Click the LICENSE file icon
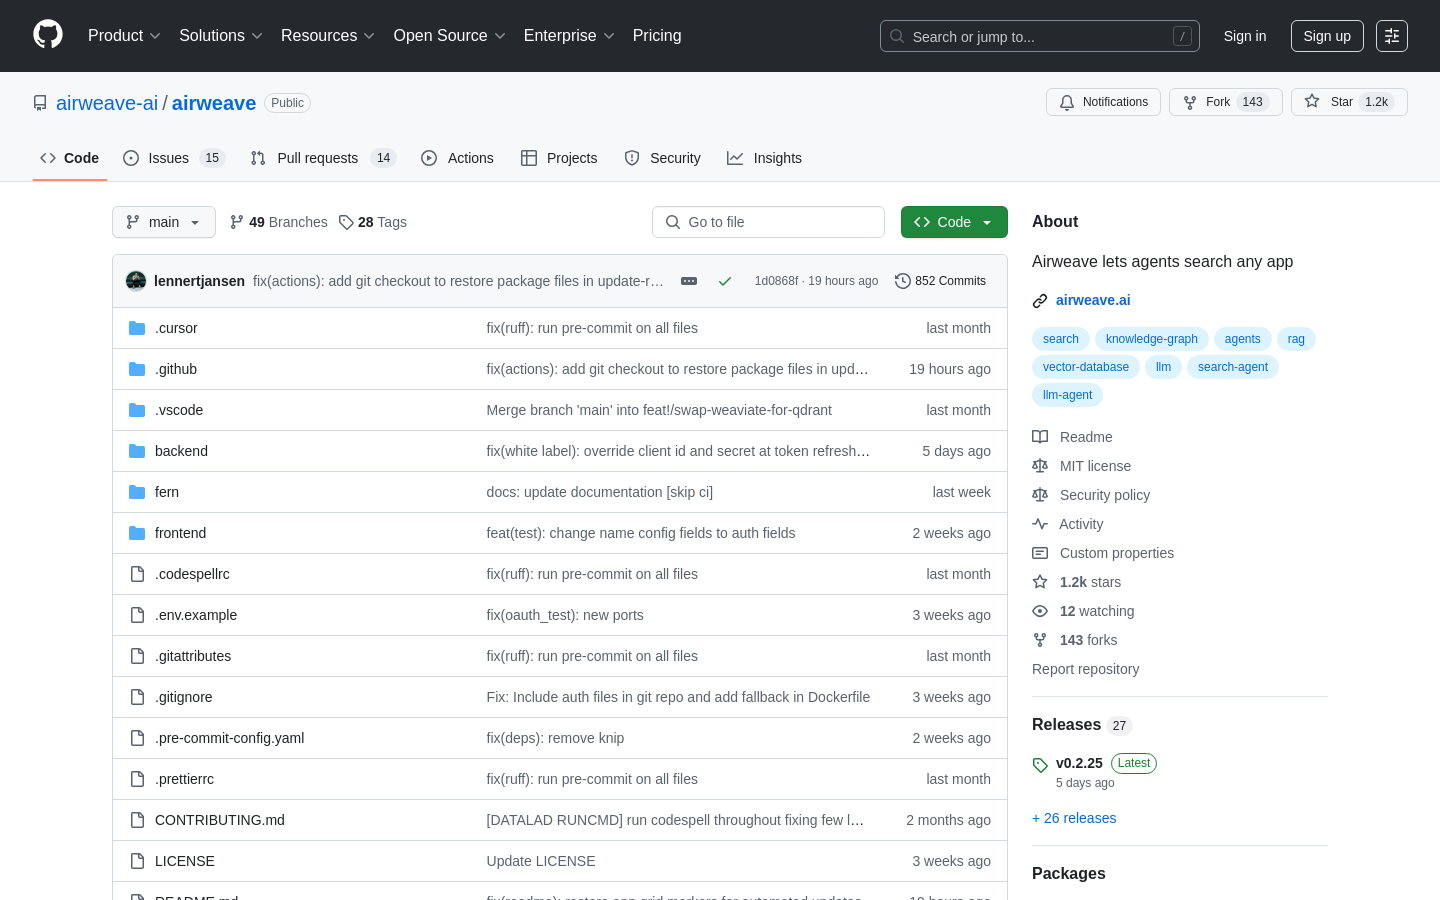Viewport: 1440px width, 900px height. click(x=137, y=861)
